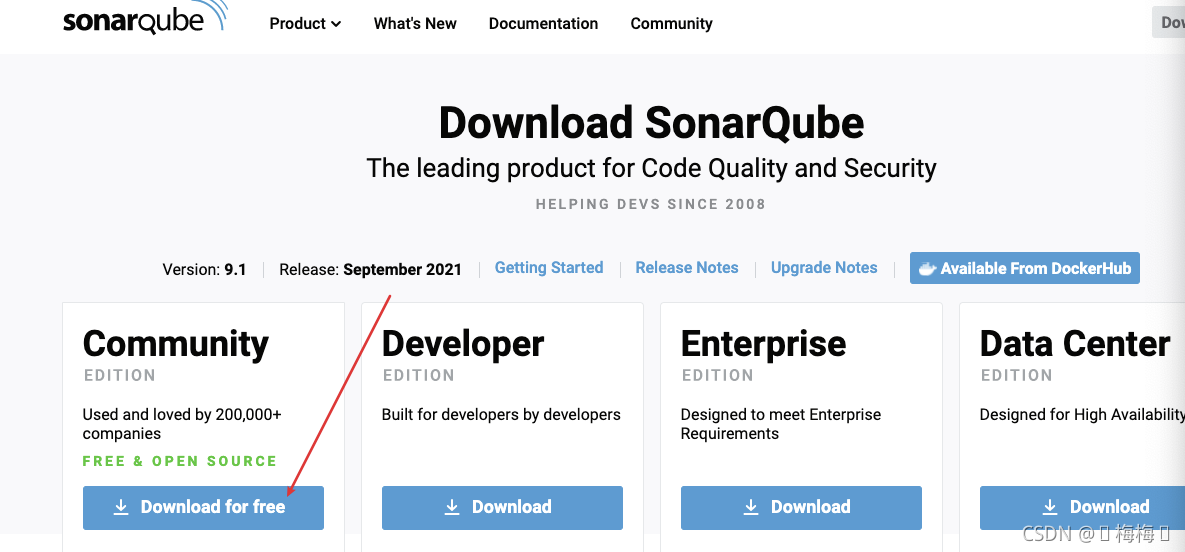Click the Release: September 2021 text
The height and width of the screenshot is (552, 1185).
point(370,269)
